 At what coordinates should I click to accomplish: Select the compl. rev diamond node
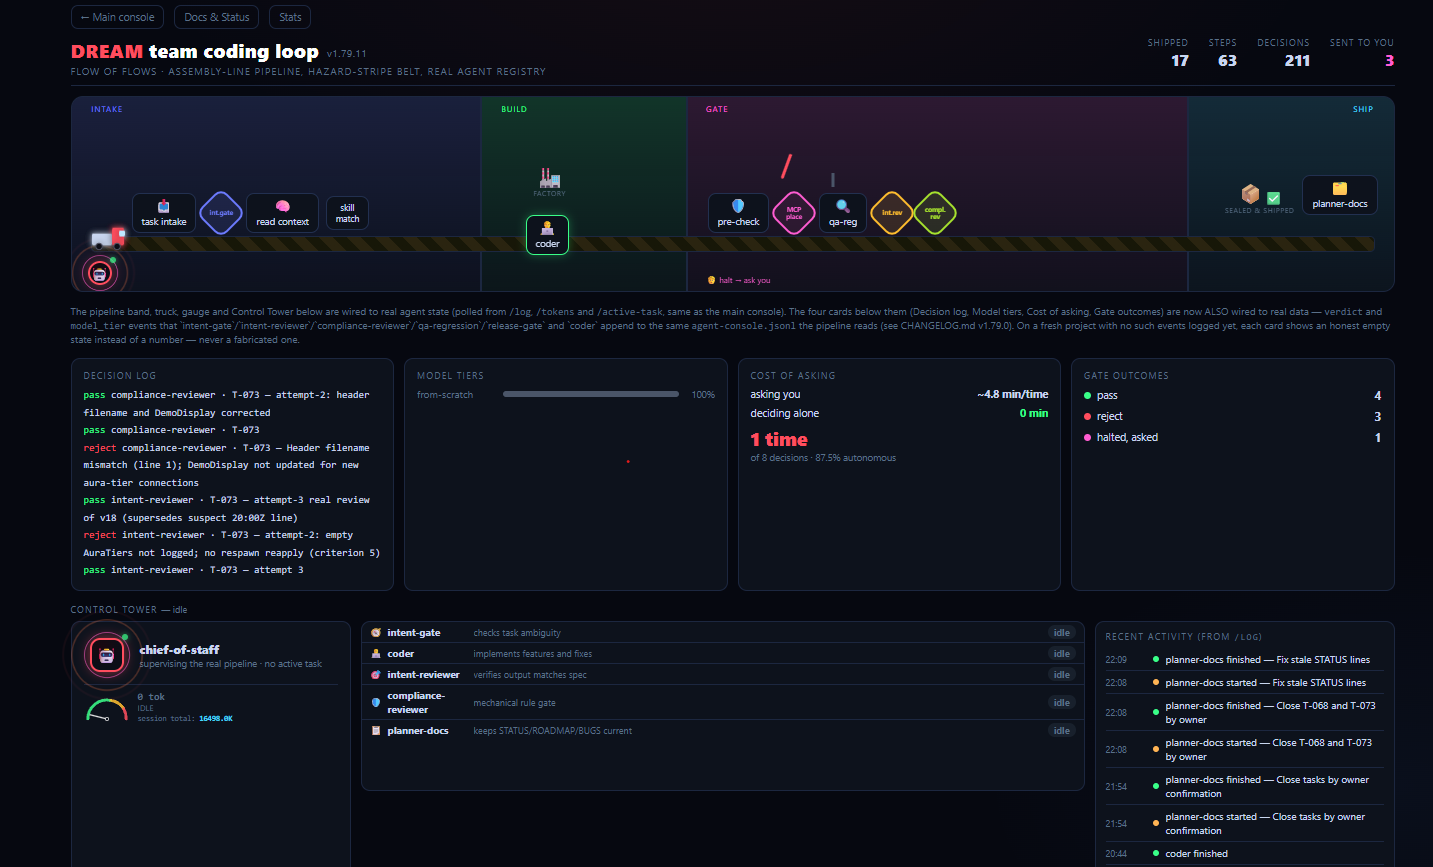935,213
